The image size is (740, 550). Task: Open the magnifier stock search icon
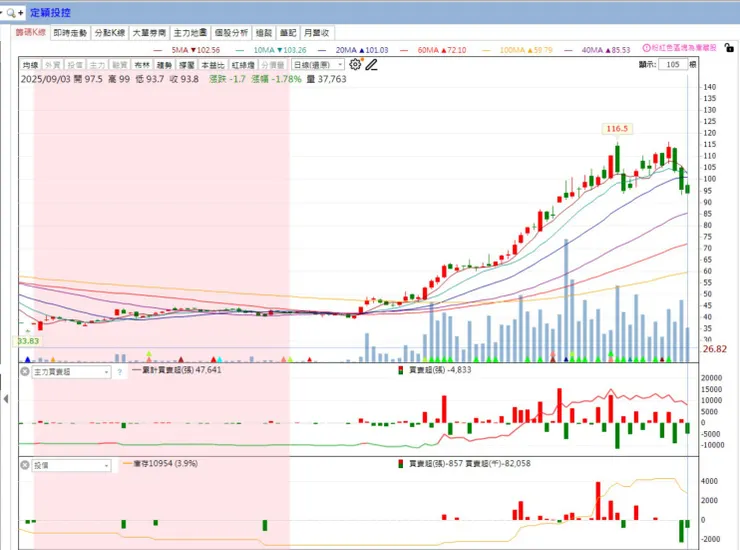pyautogui.click(x=11, y=13)
